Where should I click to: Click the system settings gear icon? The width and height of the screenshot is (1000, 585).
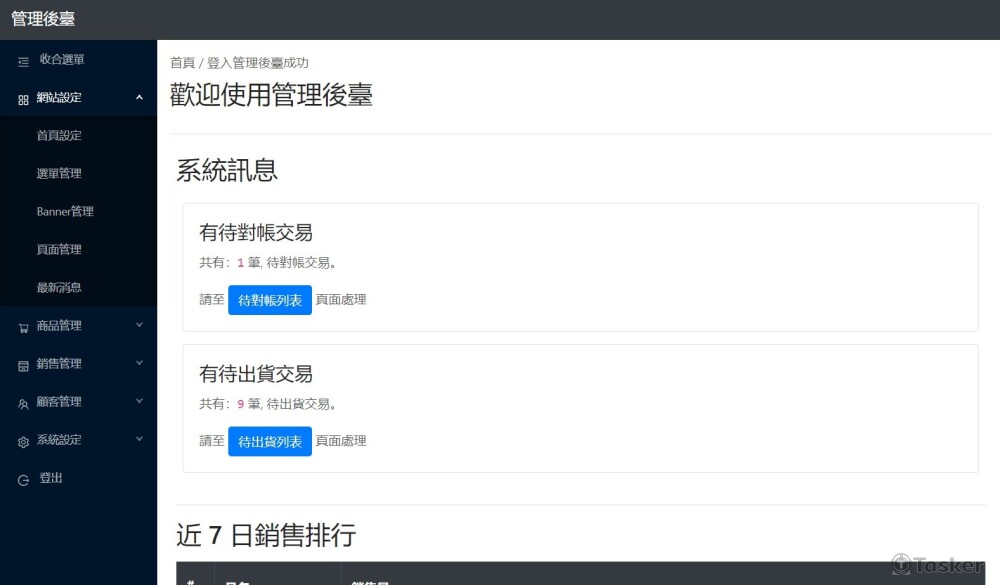point(23,441)
